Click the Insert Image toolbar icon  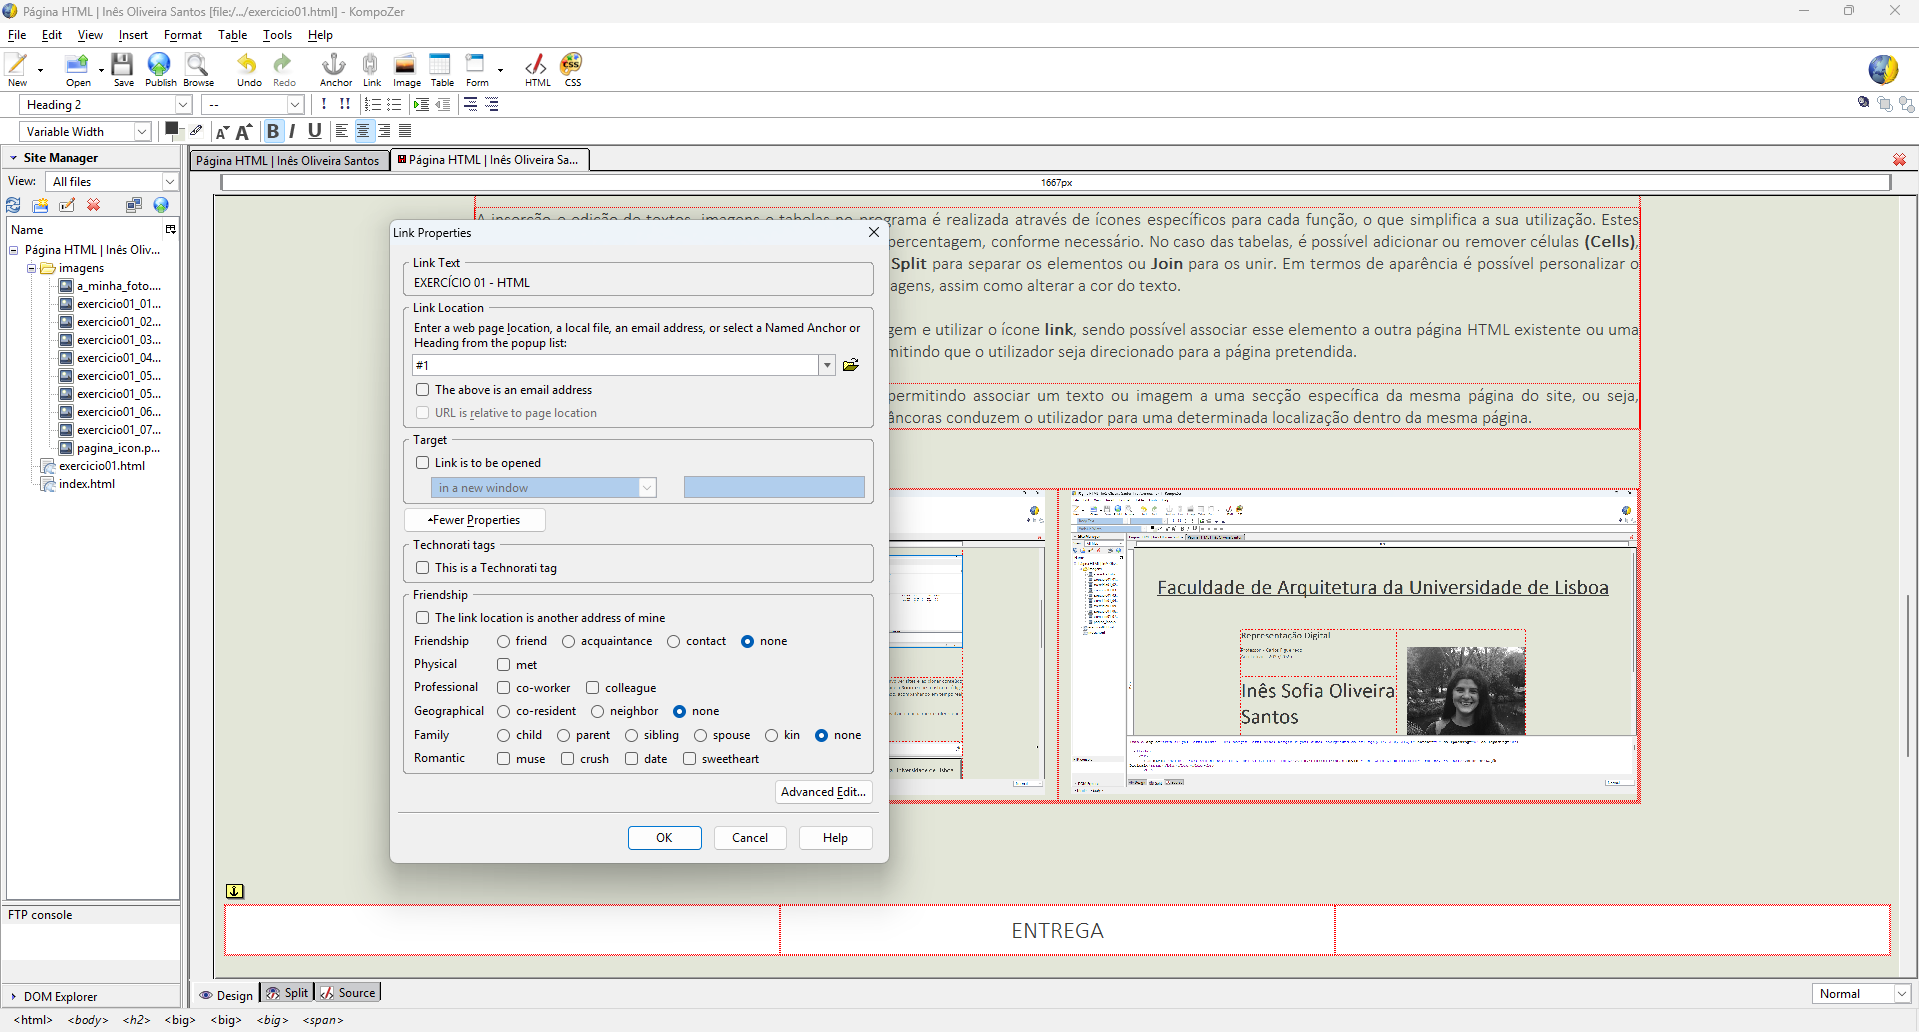click(405, 67)
